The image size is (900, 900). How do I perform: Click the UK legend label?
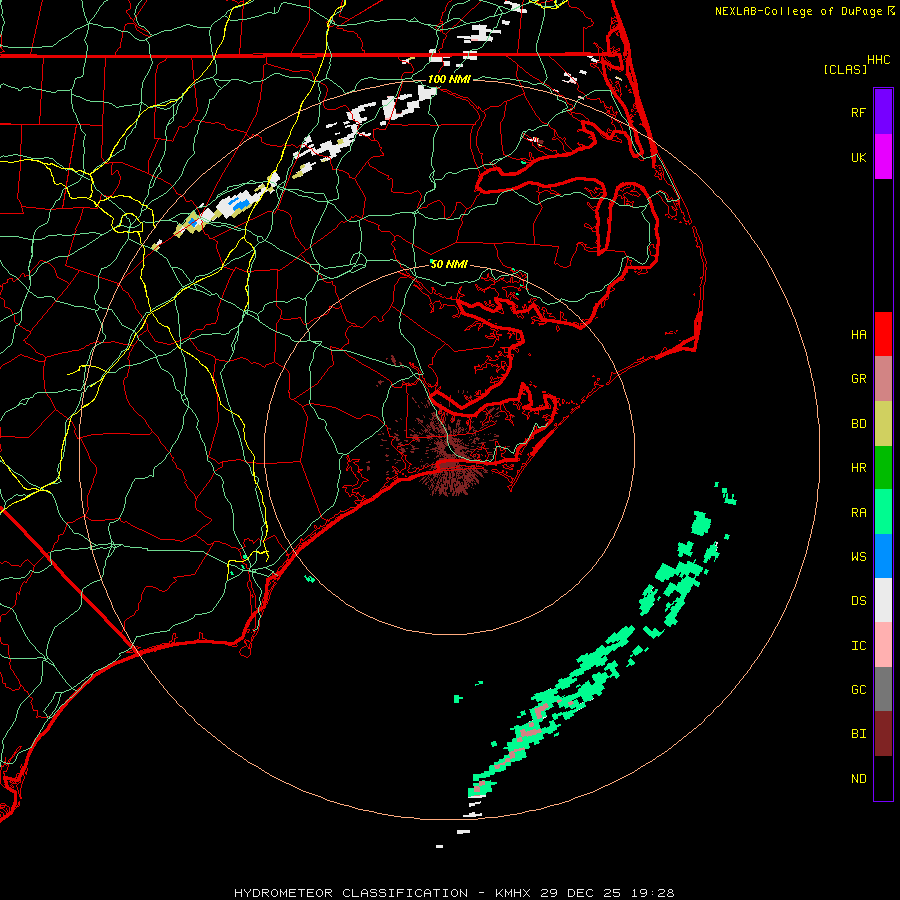click(x=858, y=157)
